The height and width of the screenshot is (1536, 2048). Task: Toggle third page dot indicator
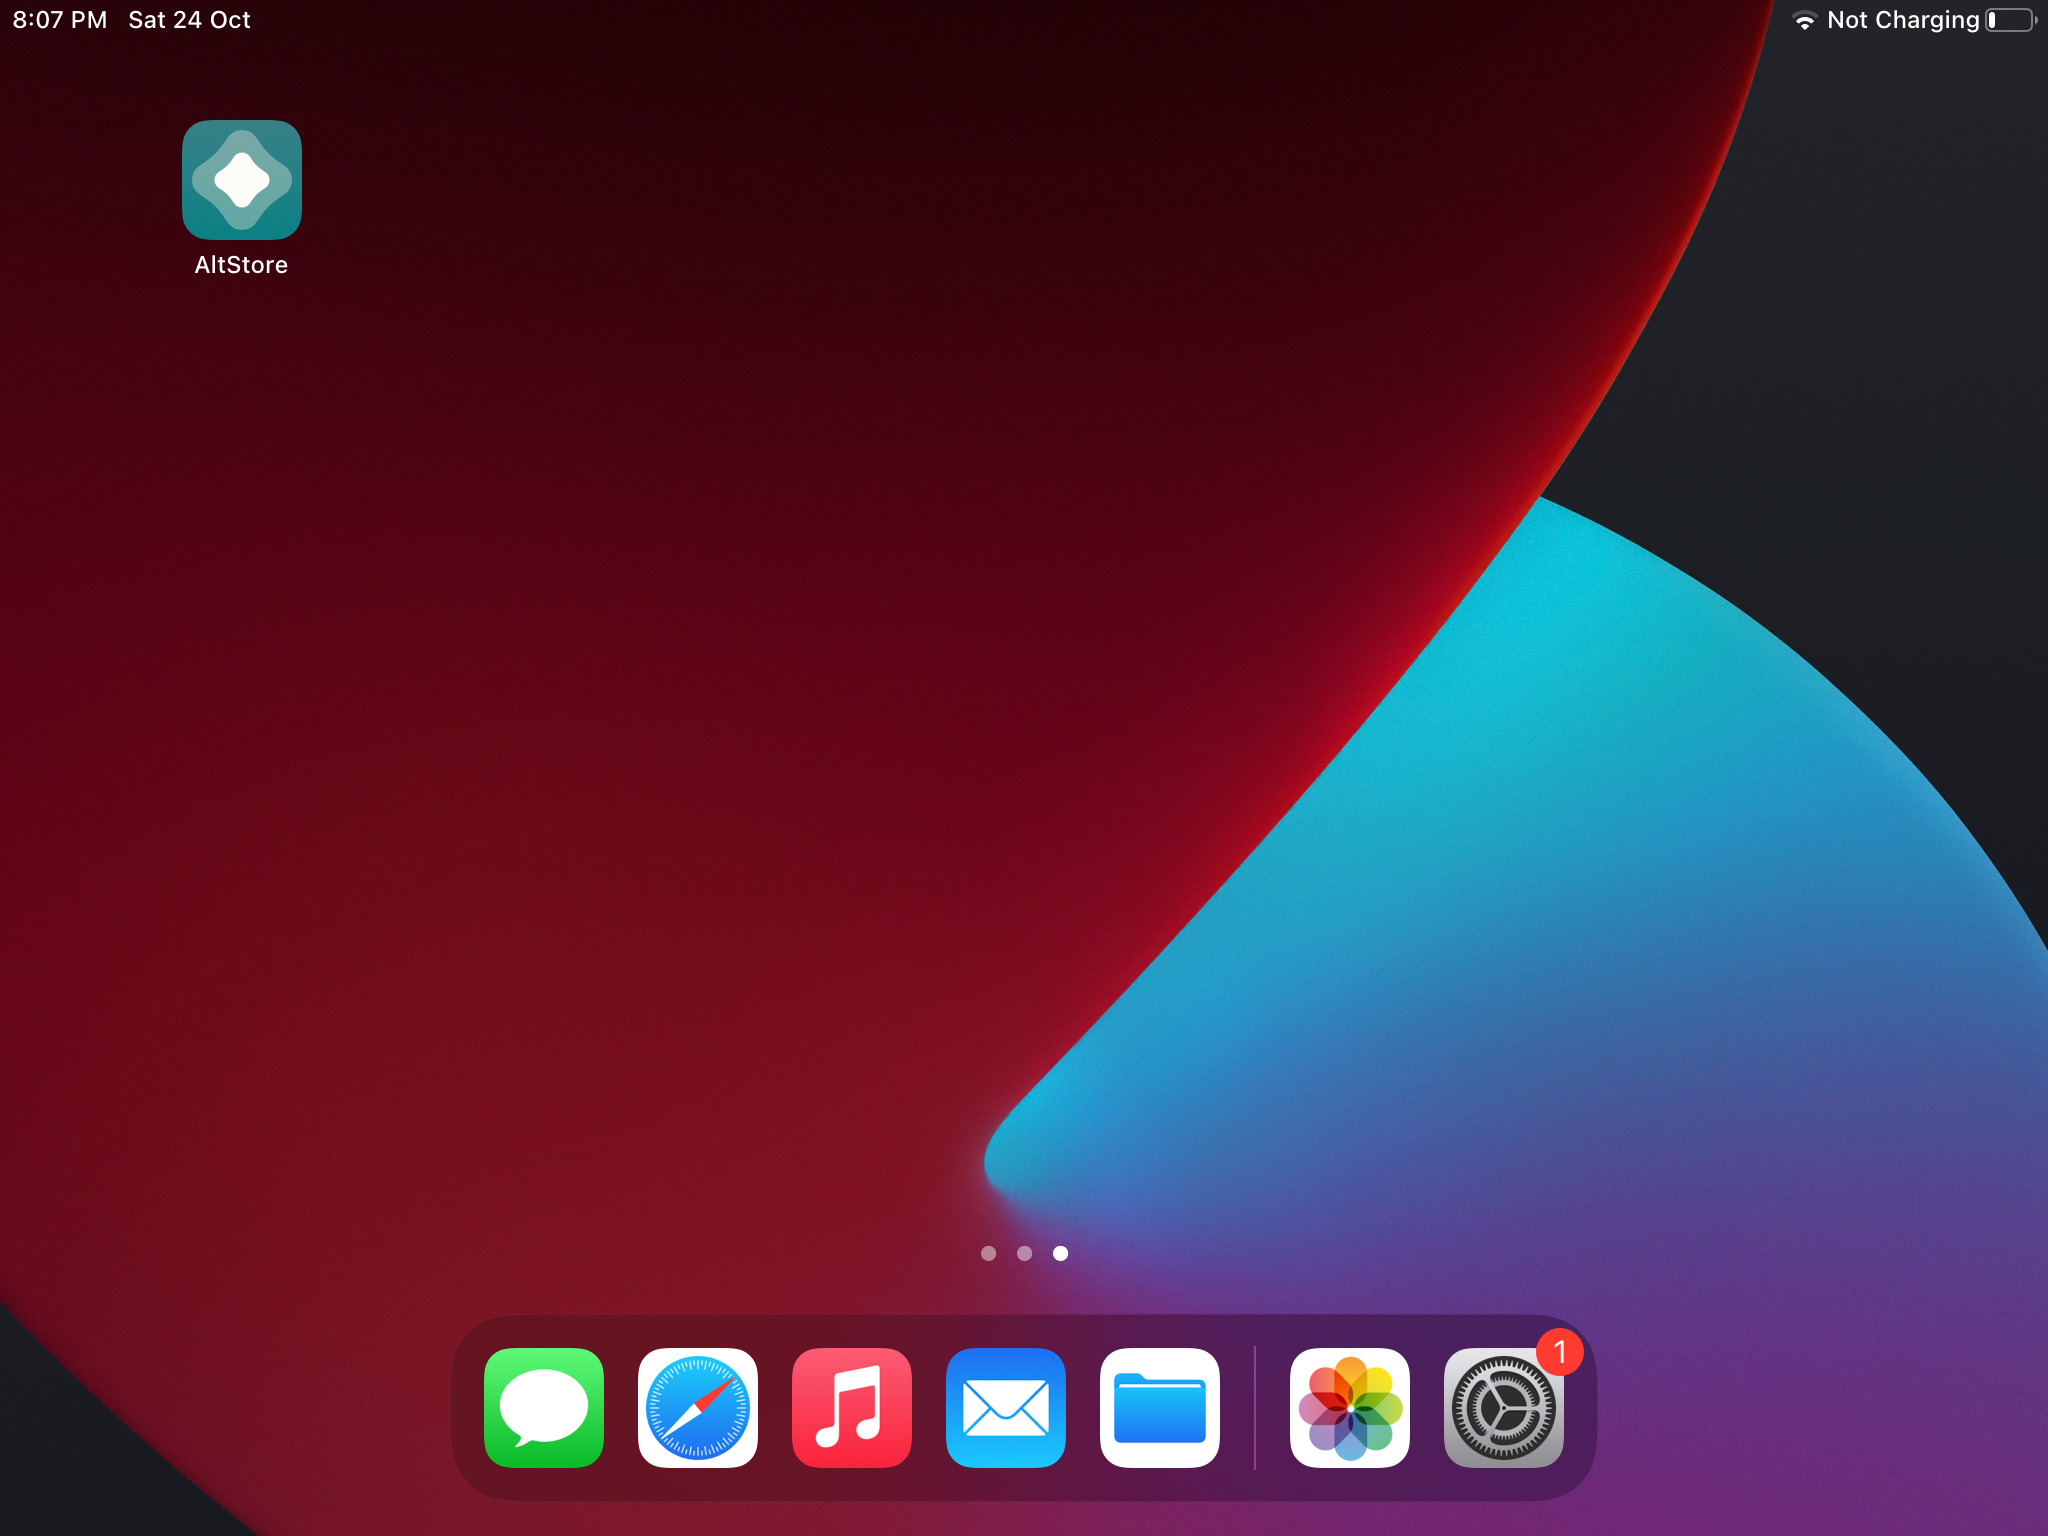pyautogui.click(x=1059, y=1252)
